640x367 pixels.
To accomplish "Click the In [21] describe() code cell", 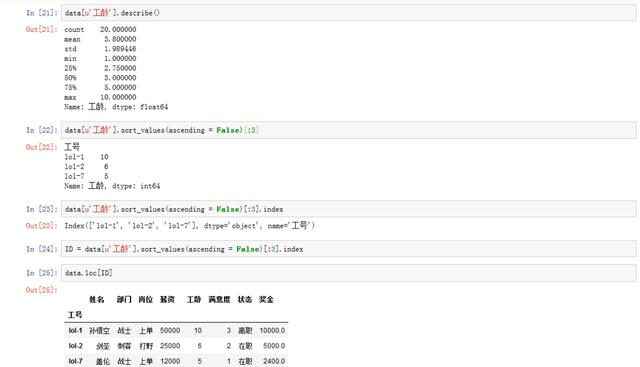I will pyautogui.click(x=348, y=13).
